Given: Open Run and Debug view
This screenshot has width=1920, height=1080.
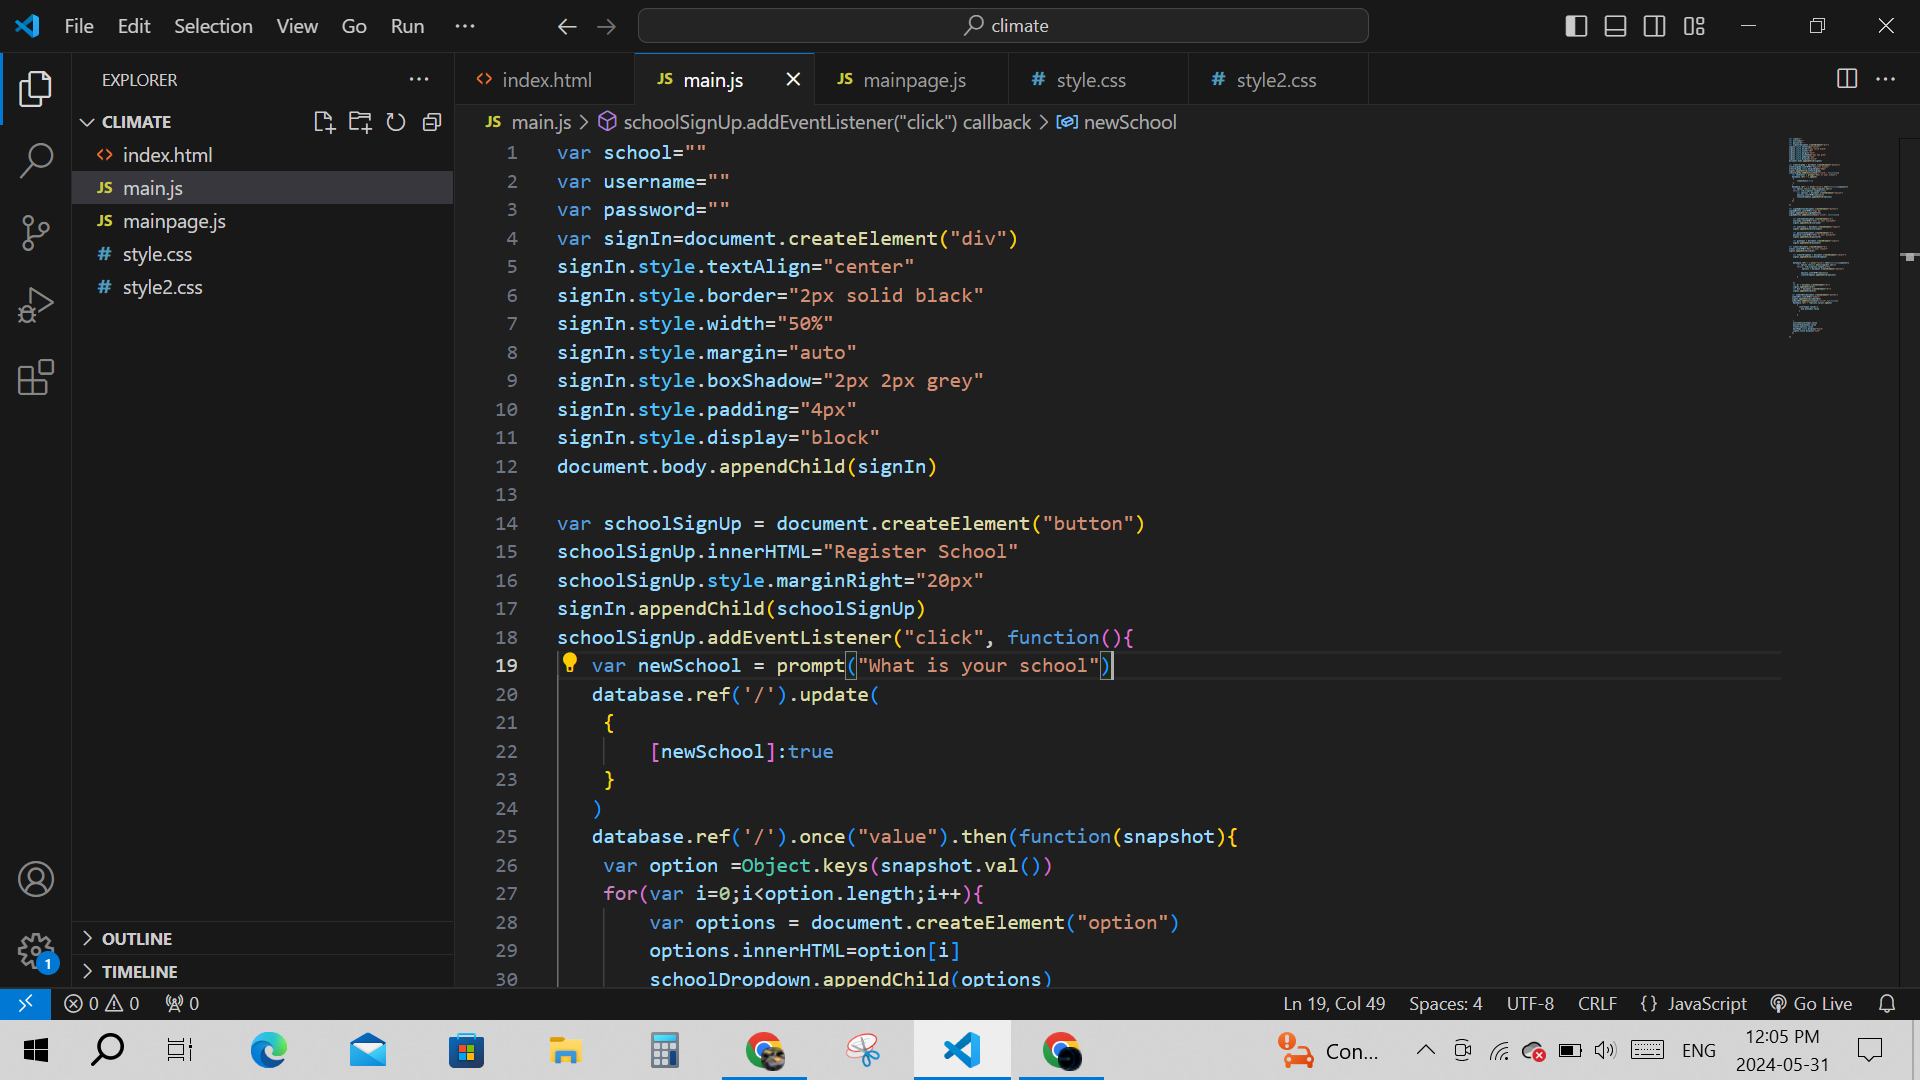Looking at the screenshot, I should (x=36, y=305).
